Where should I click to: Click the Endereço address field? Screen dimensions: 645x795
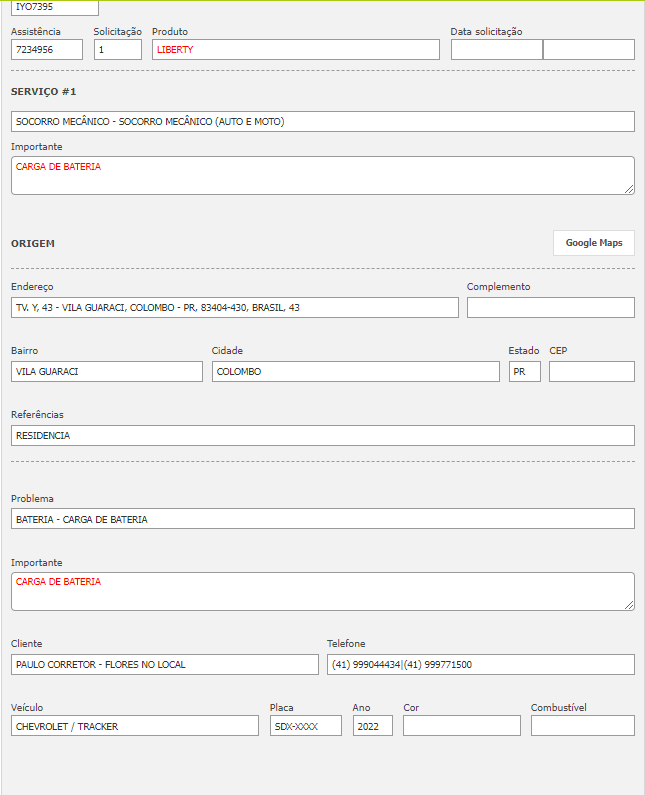pyautogui.click(x=234, y=307)
